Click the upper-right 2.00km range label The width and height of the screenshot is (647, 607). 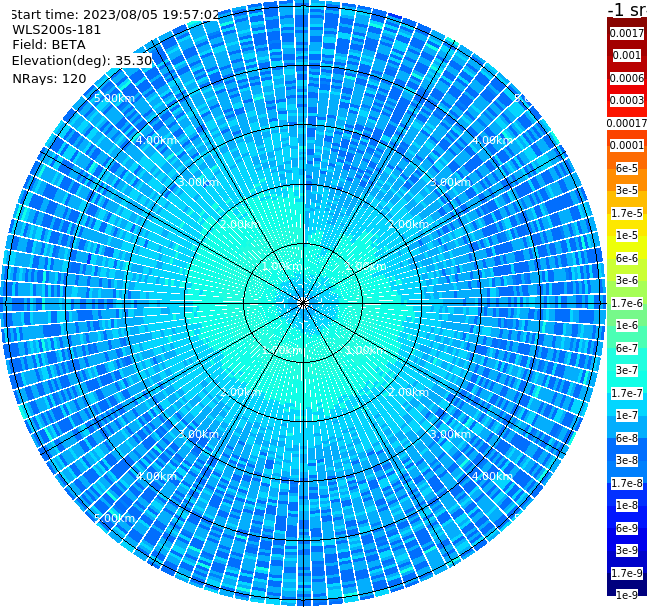(x=409, y=224)
